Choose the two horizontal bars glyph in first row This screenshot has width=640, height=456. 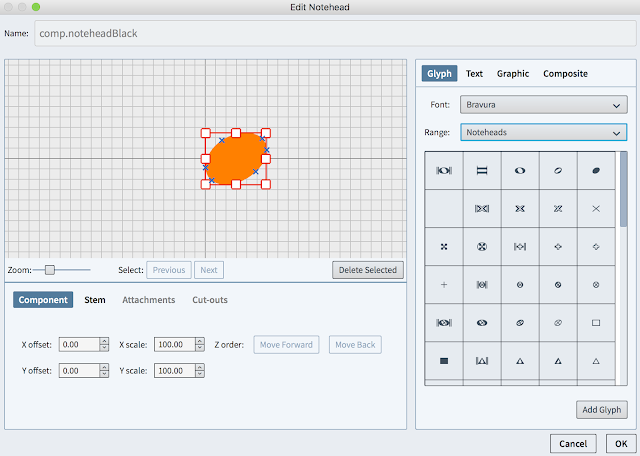coord(481,171)
